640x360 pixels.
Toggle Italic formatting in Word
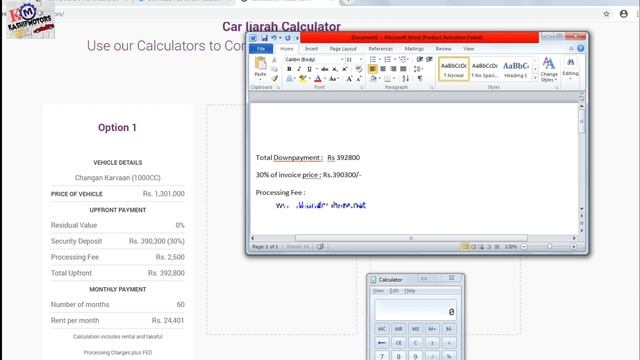click(x=299, y=69)
